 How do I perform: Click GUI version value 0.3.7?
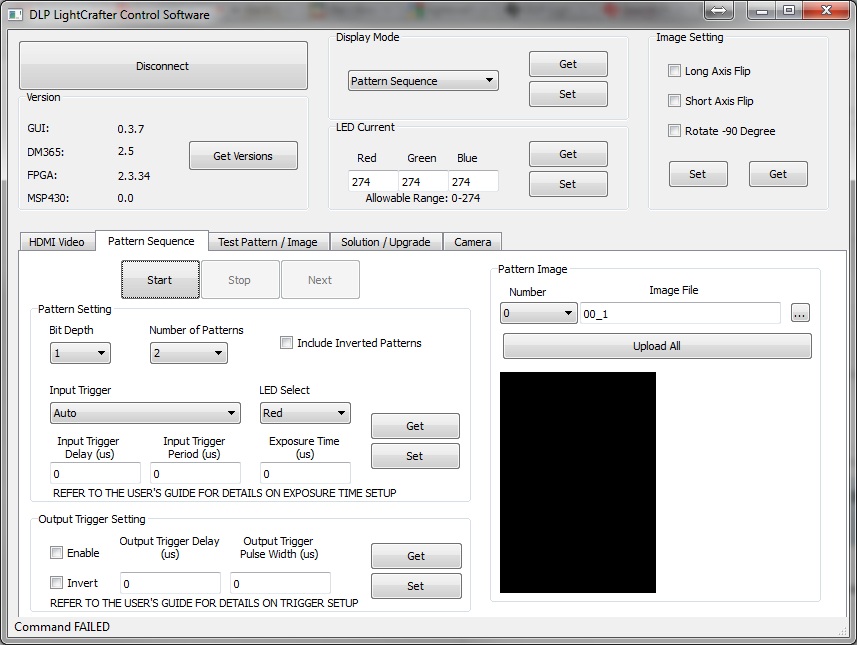[131, 129]
